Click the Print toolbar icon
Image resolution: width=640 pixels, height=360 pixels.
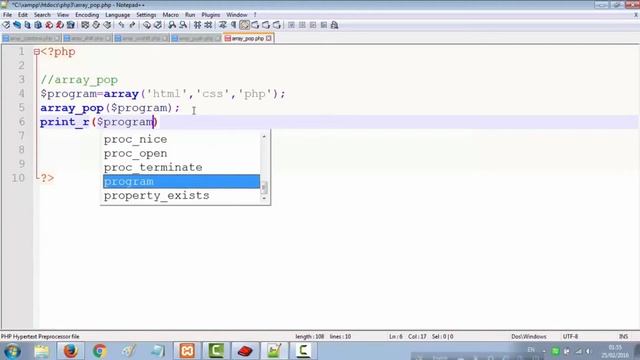[x=70, y=25]
